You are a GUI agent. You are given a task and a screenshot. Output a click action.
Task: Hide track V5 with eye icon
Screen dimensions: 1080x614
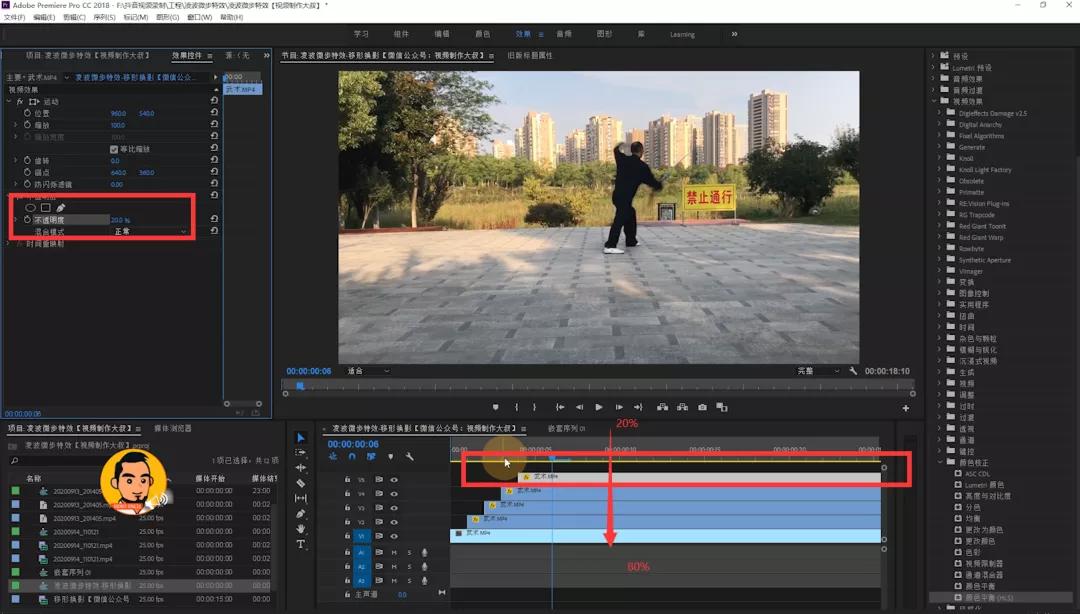(394, 480)
